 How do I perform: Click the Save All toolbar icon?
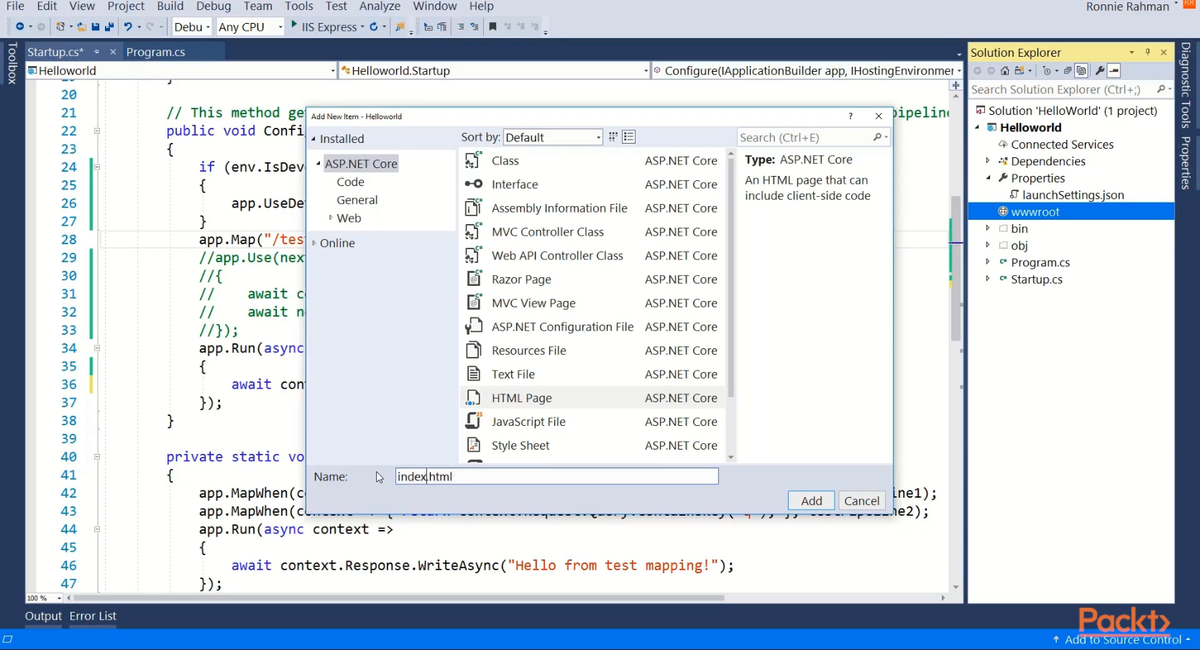coord(108,27)
